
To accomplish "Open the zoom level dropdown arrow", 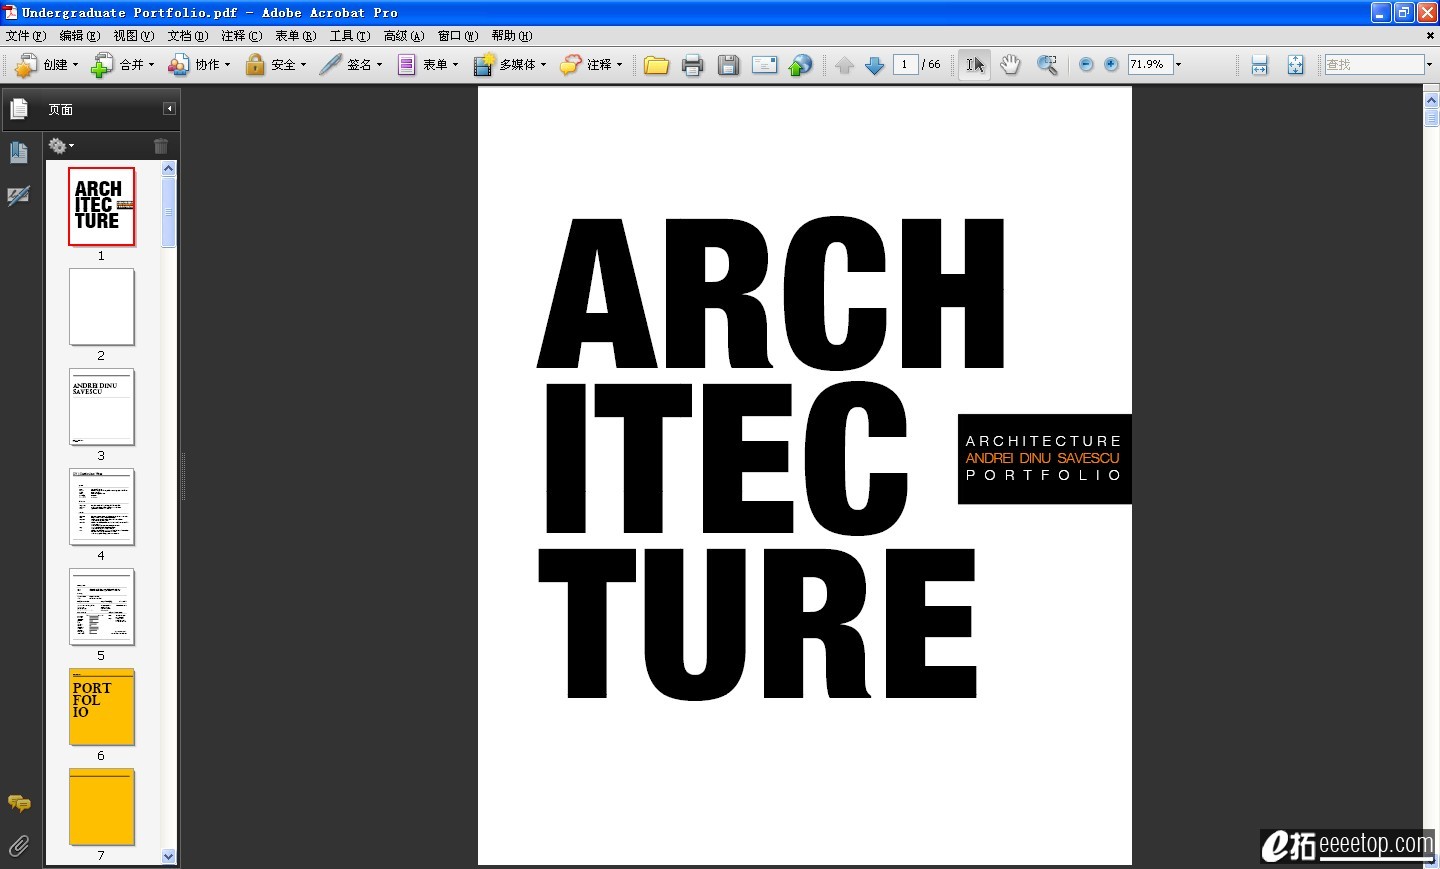I will coord(1179,65).
